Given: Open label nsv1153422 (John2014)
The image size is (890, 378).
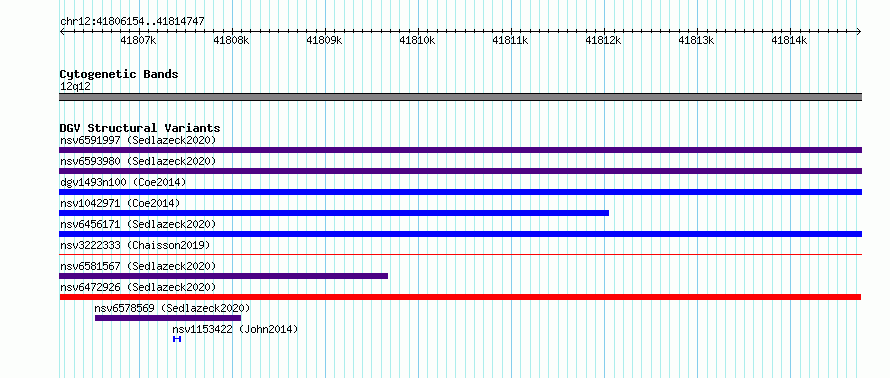Looking at the screenshot, I should click(235, 329).
